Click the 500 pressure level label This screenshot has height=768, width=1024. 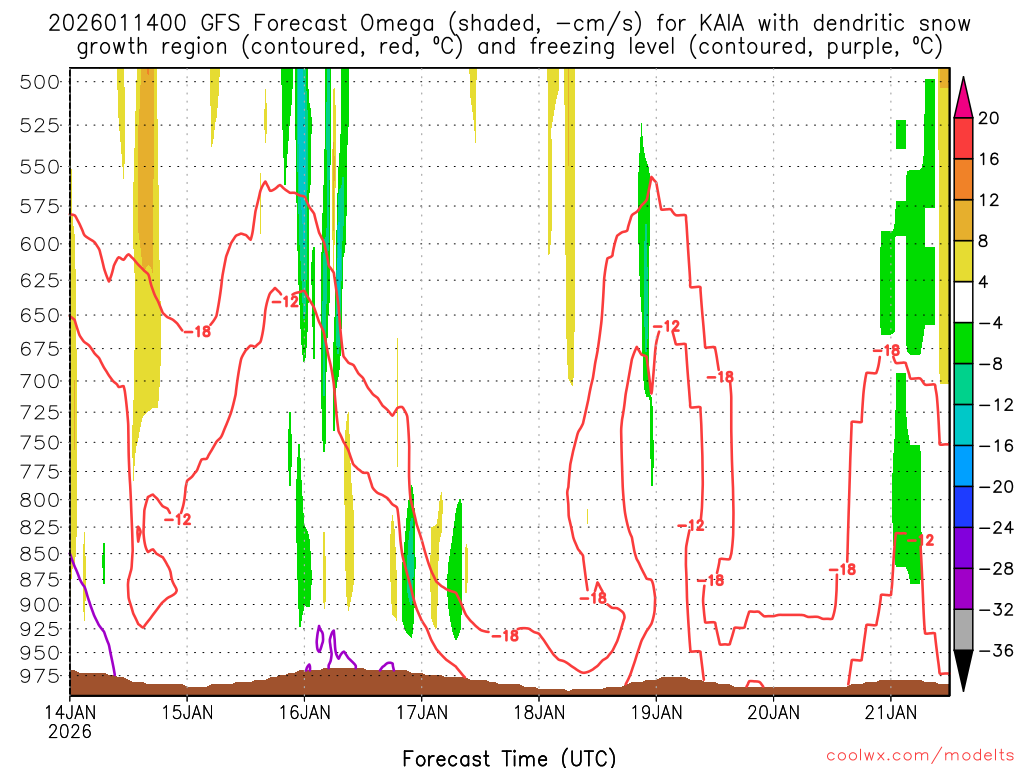(40, 82)
